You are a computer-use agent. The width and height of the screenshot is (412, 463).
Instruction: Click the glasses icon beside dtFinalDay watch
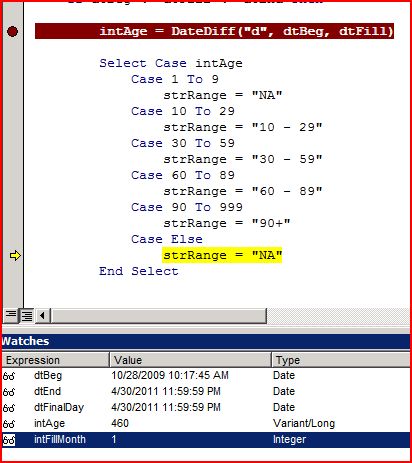click(x=9, y=408)
